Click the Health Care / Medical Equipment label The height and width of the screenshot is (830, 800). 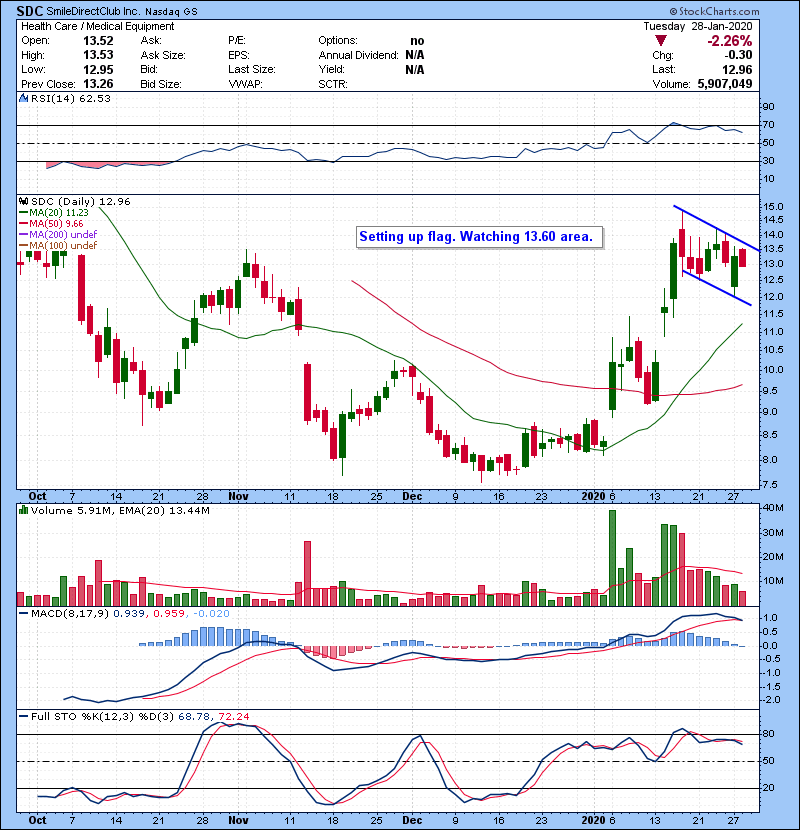pos(97,26)
